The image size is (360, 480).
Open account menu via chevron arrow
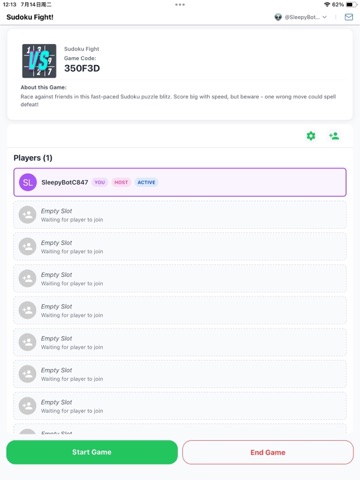click(x=324, y=17)
